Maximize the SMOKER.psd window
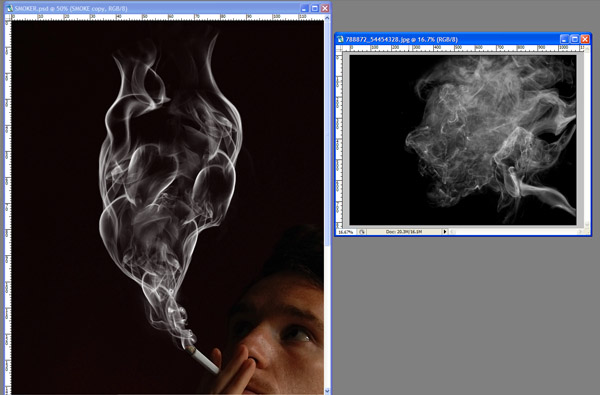 315,8
